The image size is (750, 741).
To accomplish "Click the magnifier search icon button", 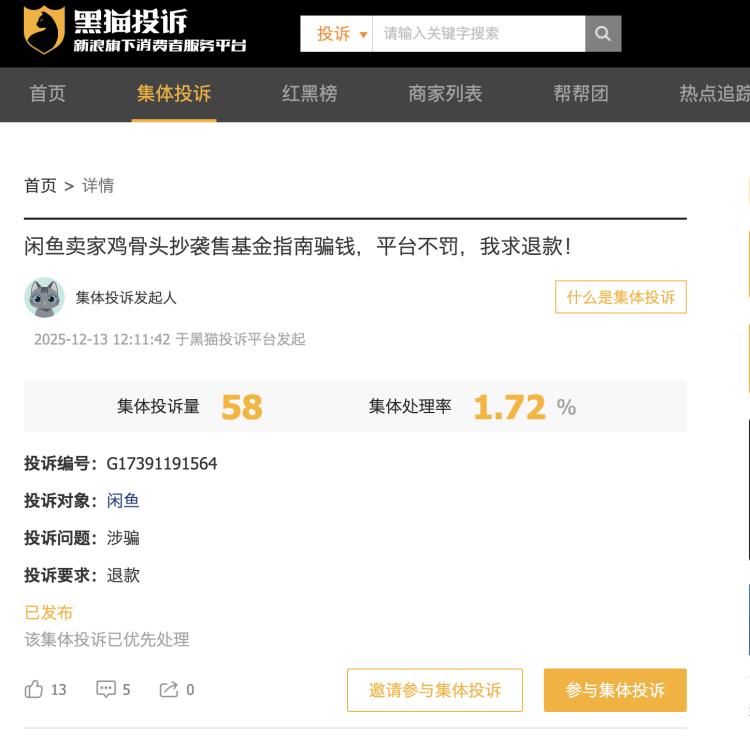I will point(603,33).
